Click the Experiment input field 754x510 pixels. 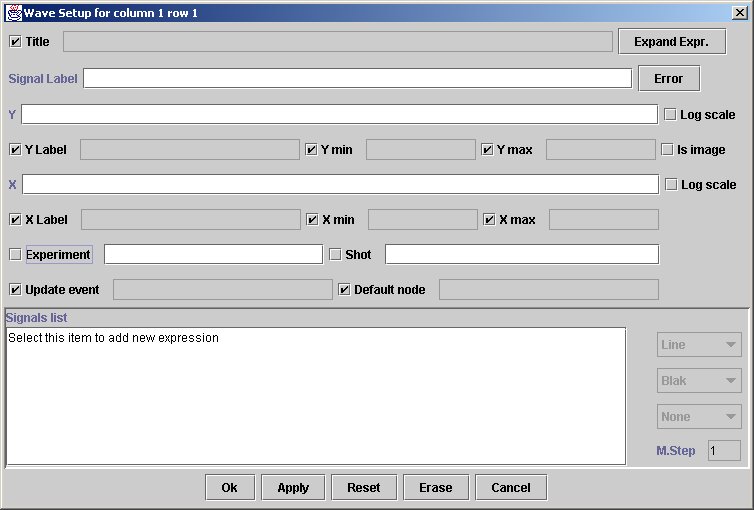[x=214, y=254]
